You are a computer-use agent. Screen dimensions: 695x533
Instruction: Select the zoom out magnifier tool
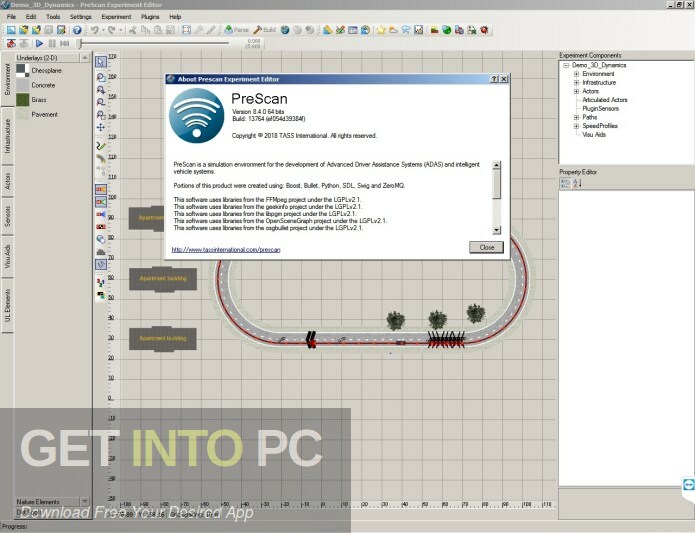(x=101, y=101)
